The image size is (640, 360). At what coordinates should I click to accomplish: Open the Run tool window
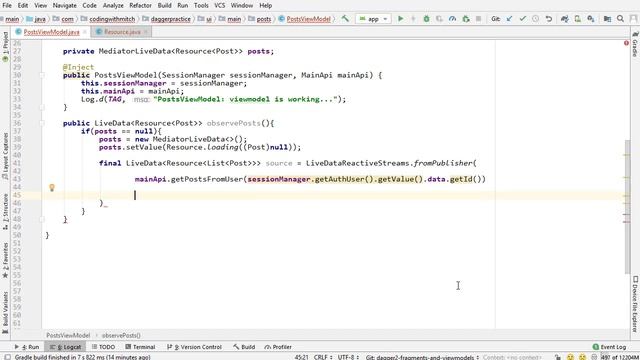click(x=27, y=347)
